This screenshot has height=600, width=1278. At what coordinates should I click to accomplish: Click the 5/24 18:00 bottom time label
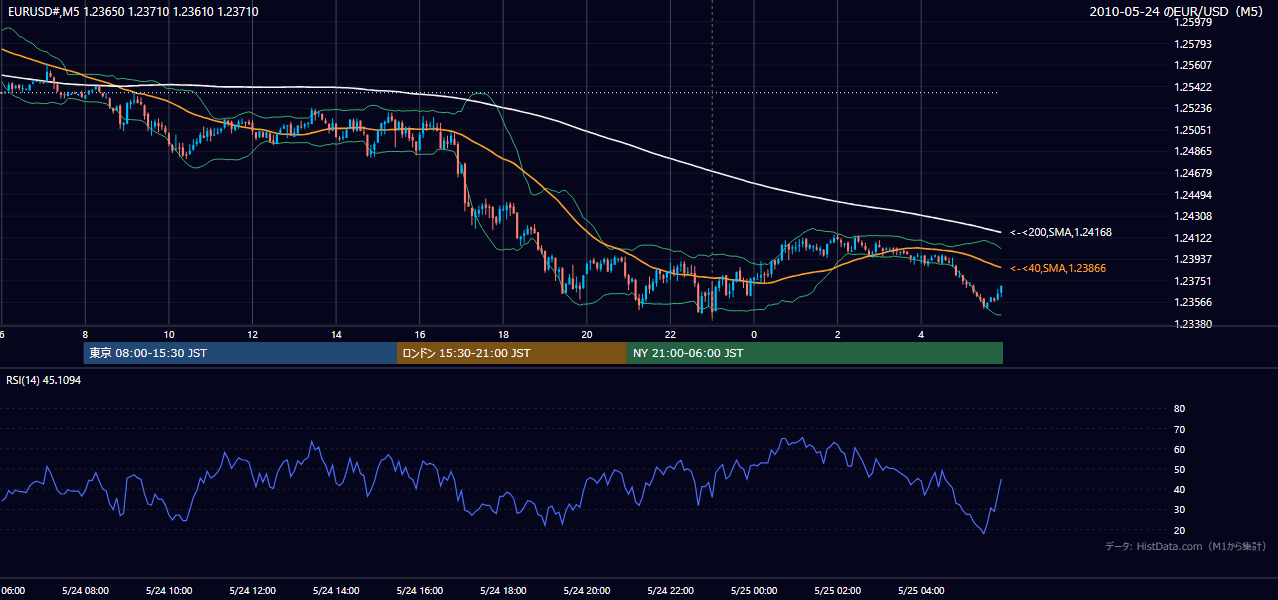503,590
